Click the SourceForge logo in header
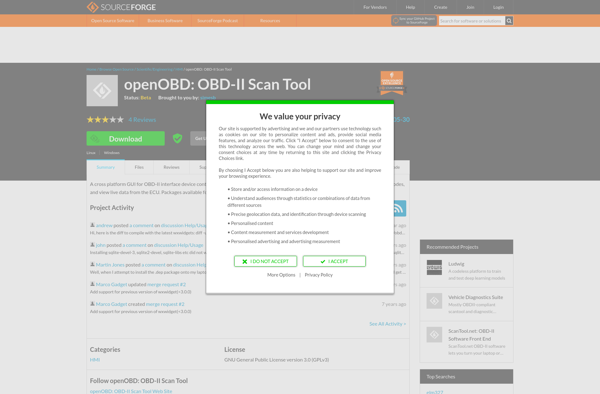This screenshot has width=600, height=394. (x=121, y=7)
